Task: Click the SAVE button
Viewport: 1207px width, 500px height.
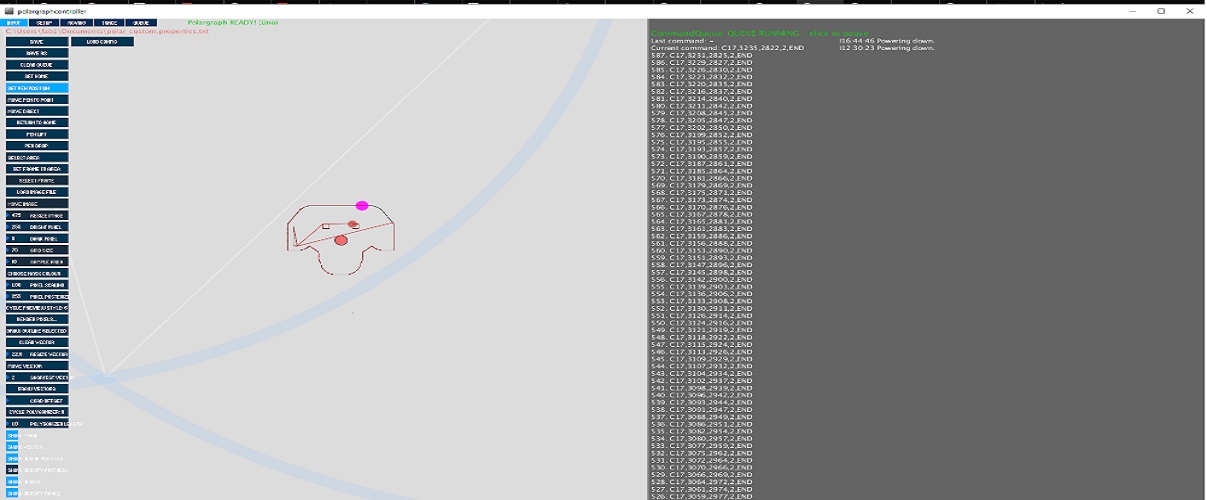Action: 37,42
